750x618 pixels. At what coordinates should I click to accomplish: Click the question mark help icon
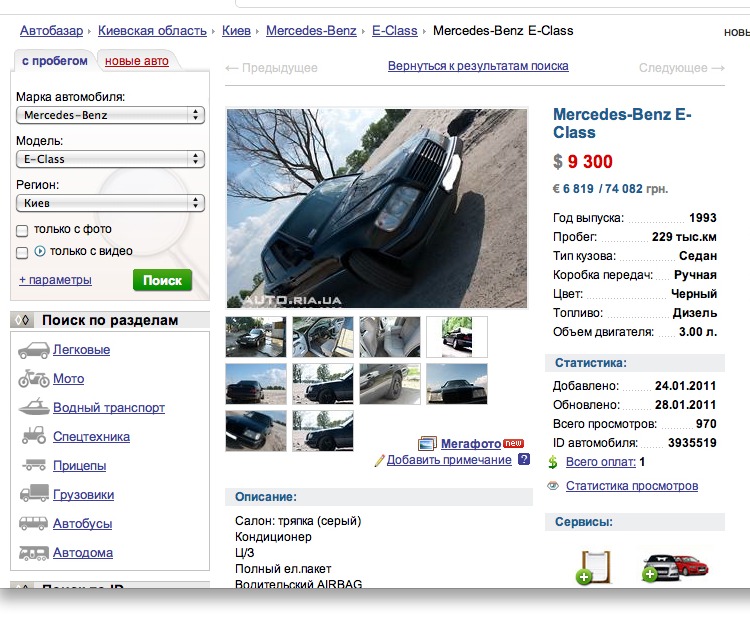click(x=524, y=459)
